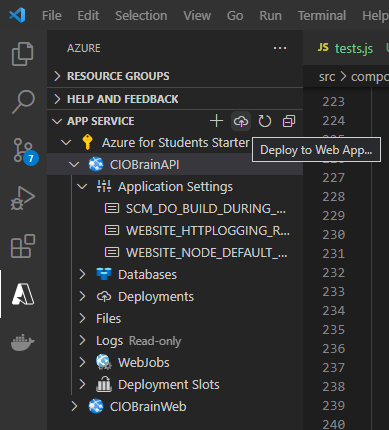Open Source Control with 7 pending changes
Viewport: 389px width, 430px height.
click(x=25, y=151)
